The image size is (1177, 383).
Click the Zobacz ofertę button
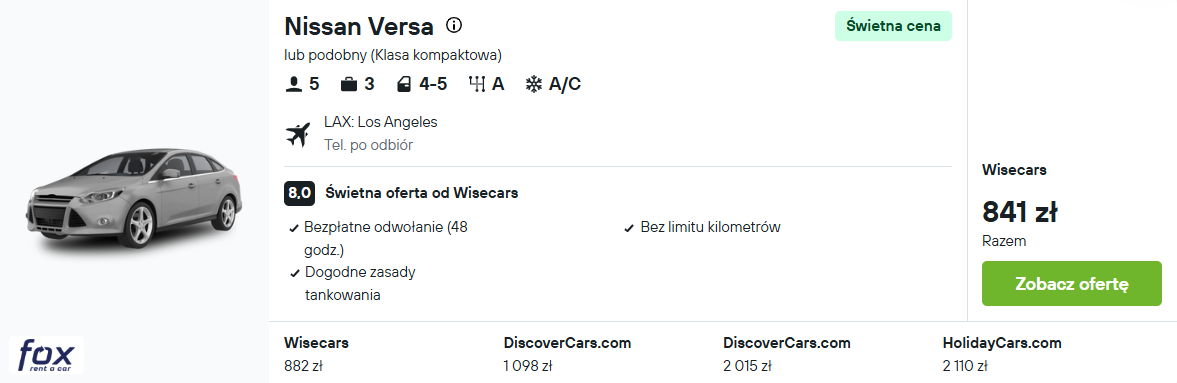[1071, 284]
